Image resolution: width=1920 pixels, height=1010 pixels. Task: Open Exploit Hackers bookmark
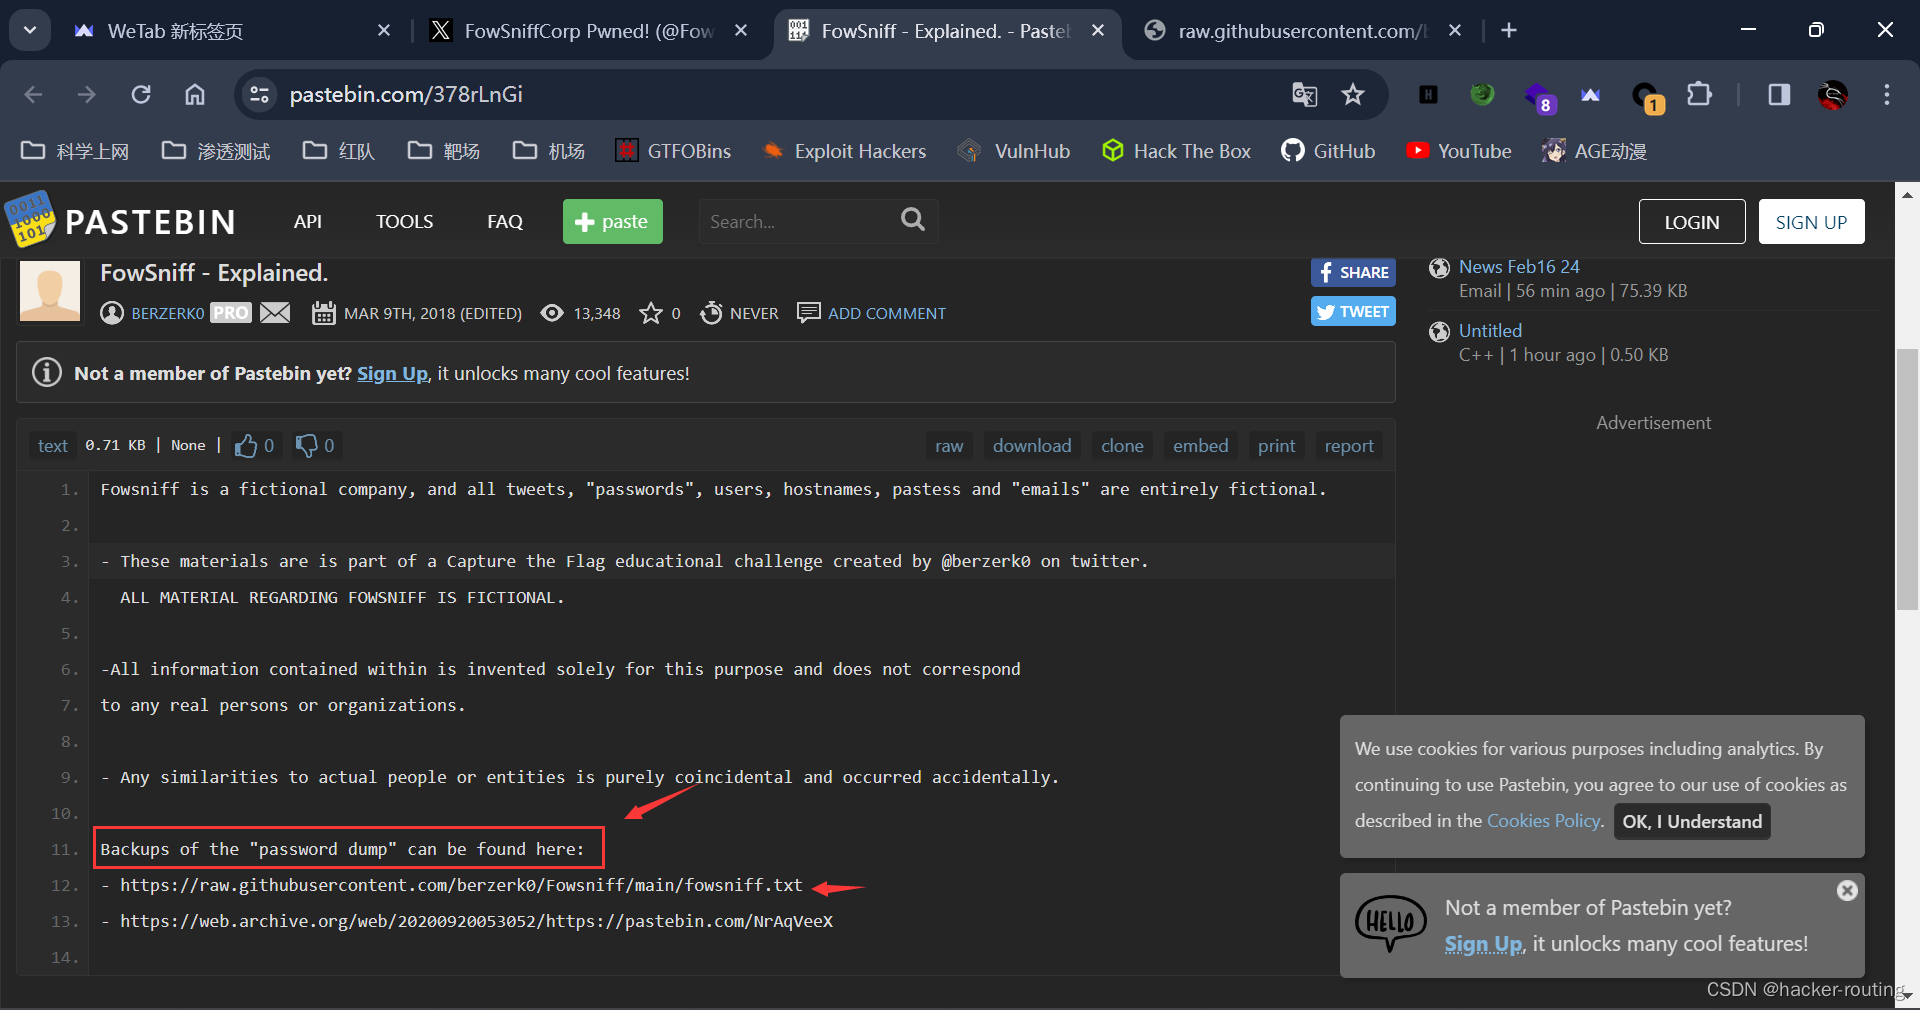[x=844, y=151]
